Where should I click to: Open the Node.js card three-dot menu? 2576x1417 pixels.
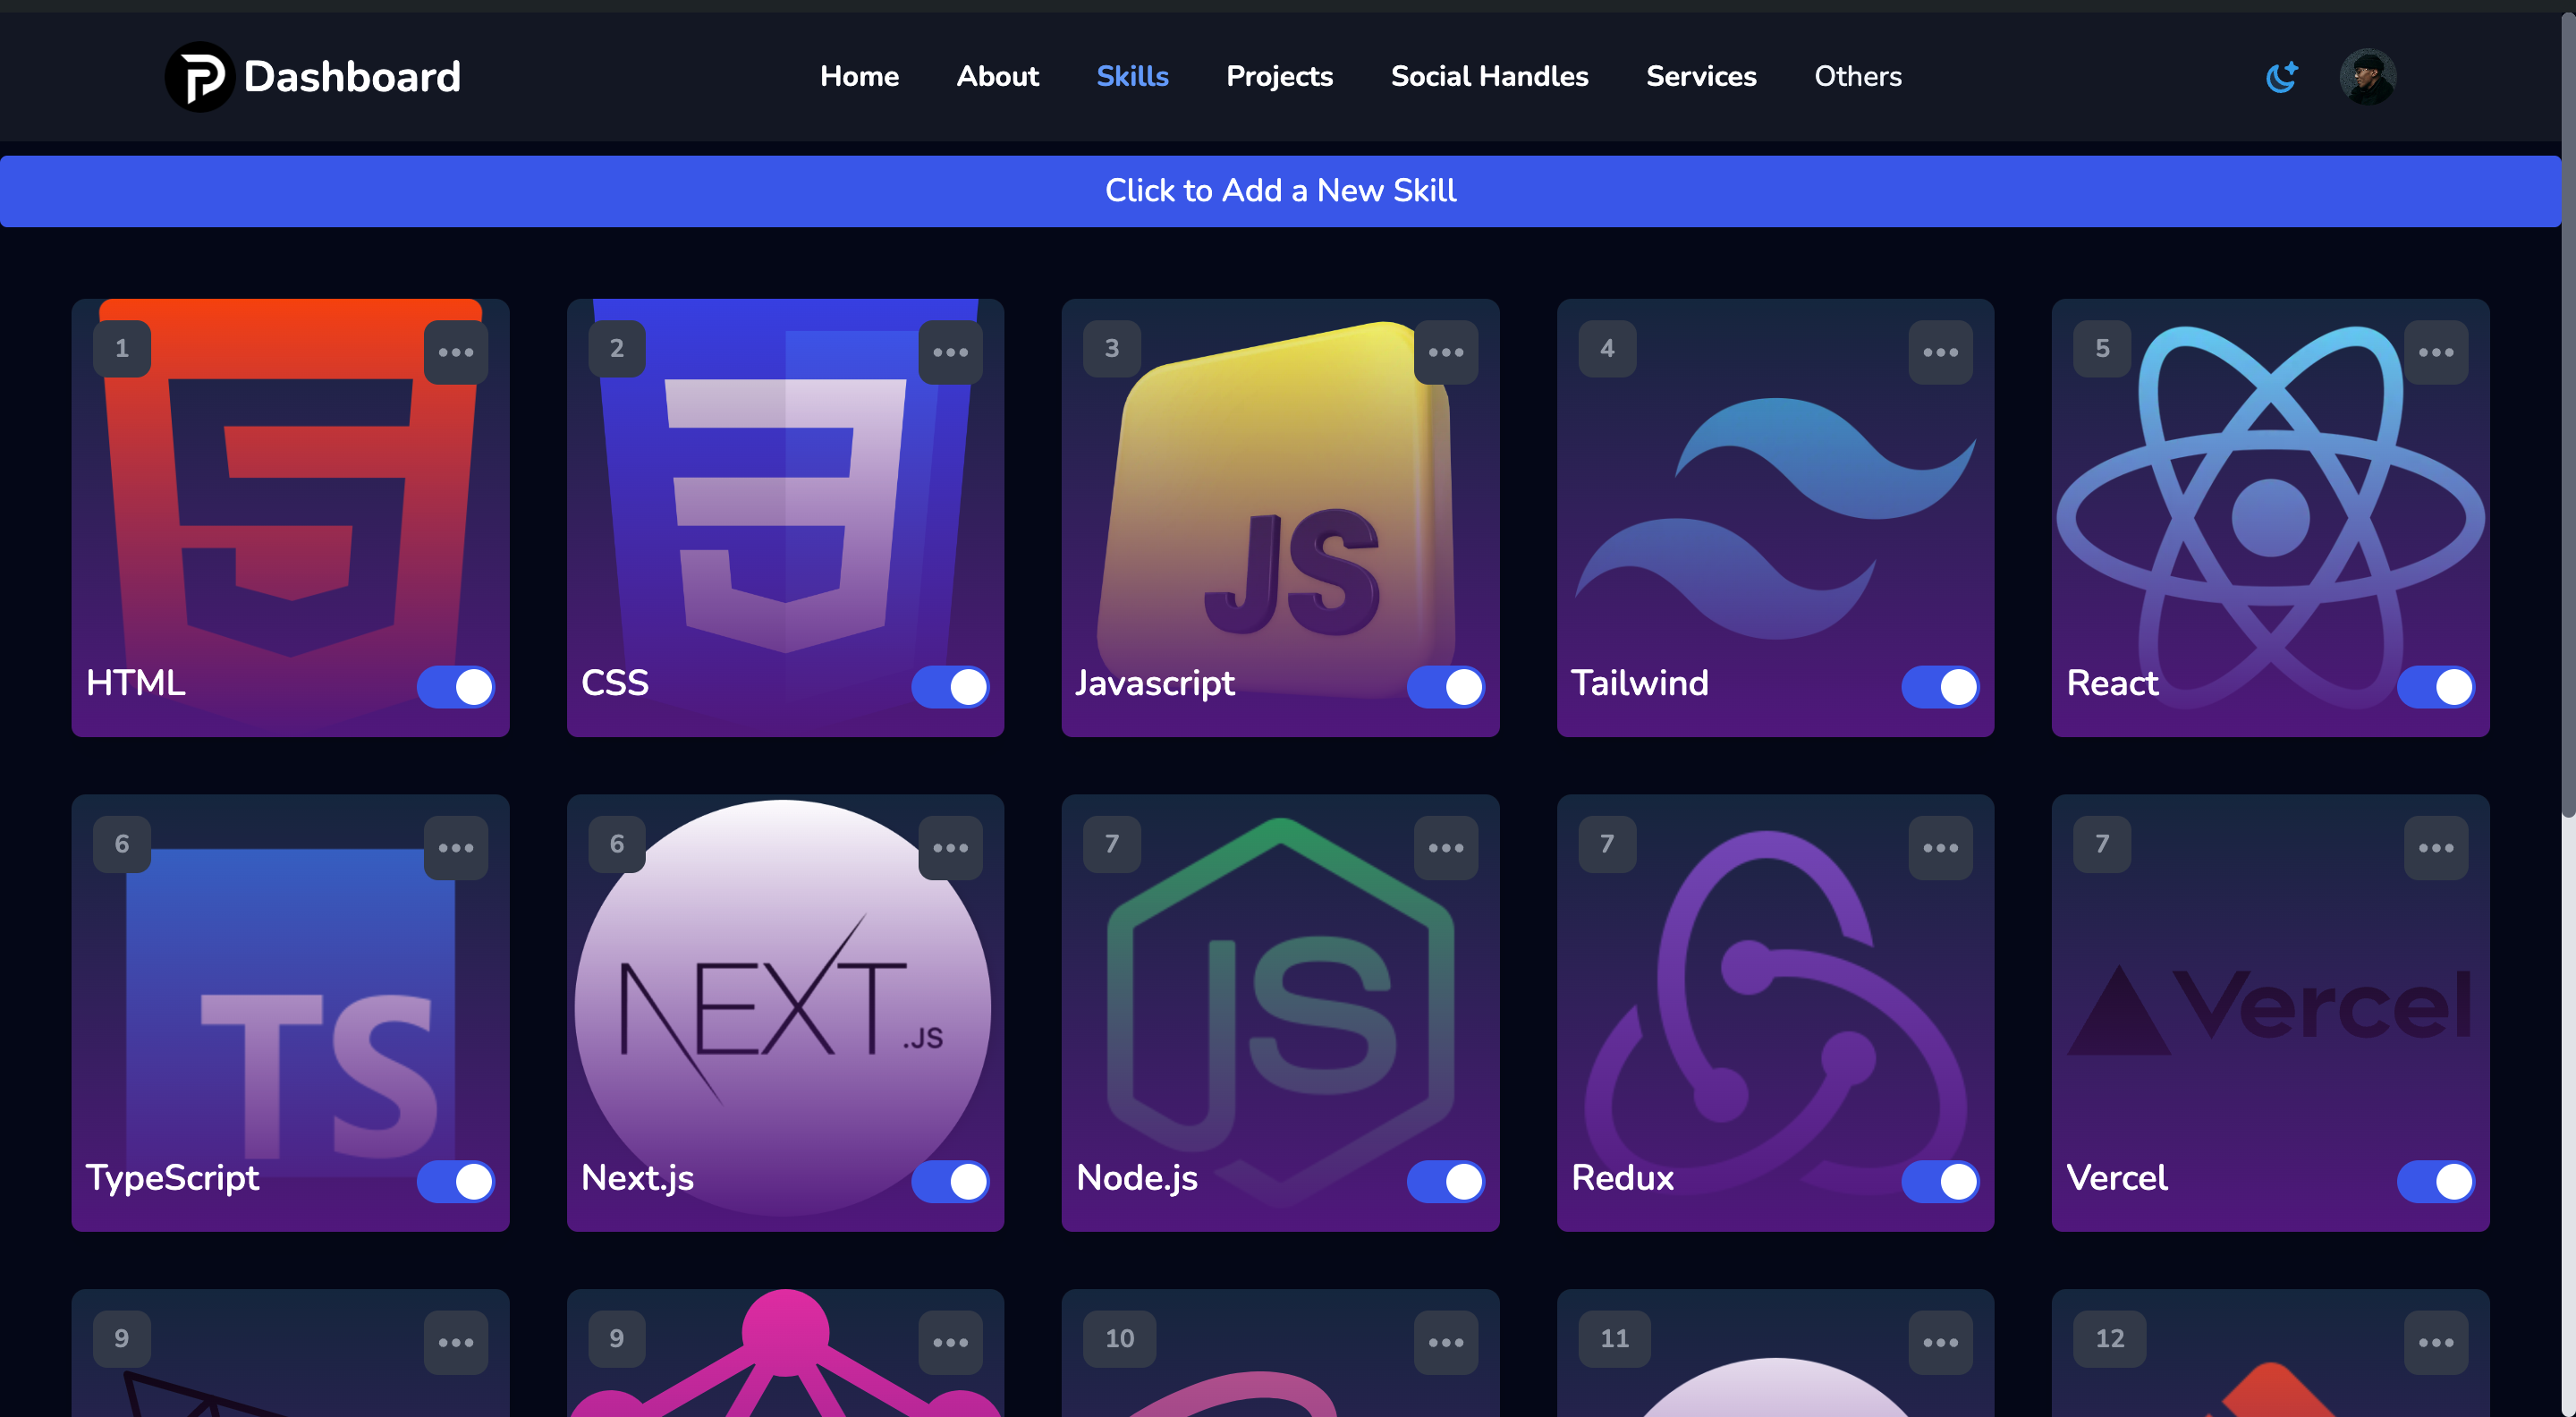tap(1445, 848)
